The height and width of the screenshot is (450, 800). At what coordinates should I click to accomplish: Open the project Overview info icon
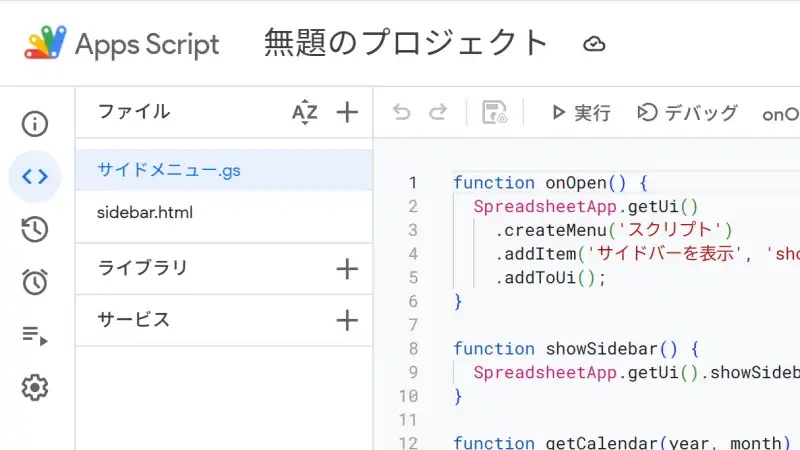(35, 124)
